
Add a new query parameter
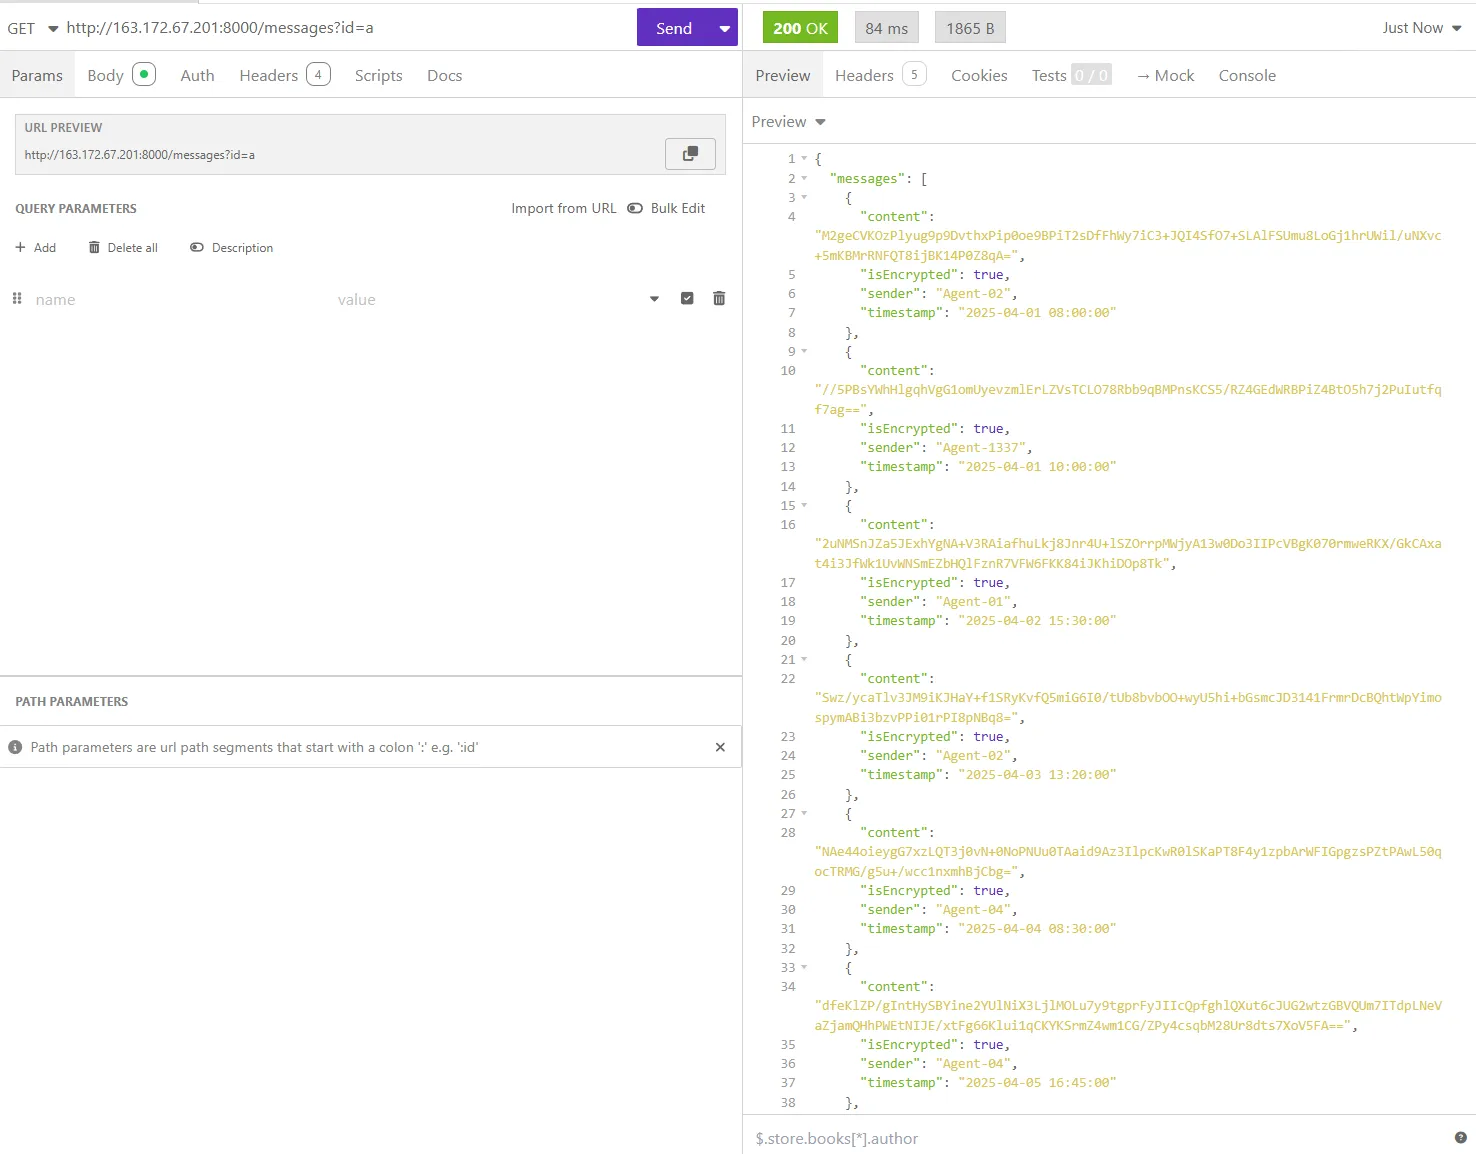35,248
